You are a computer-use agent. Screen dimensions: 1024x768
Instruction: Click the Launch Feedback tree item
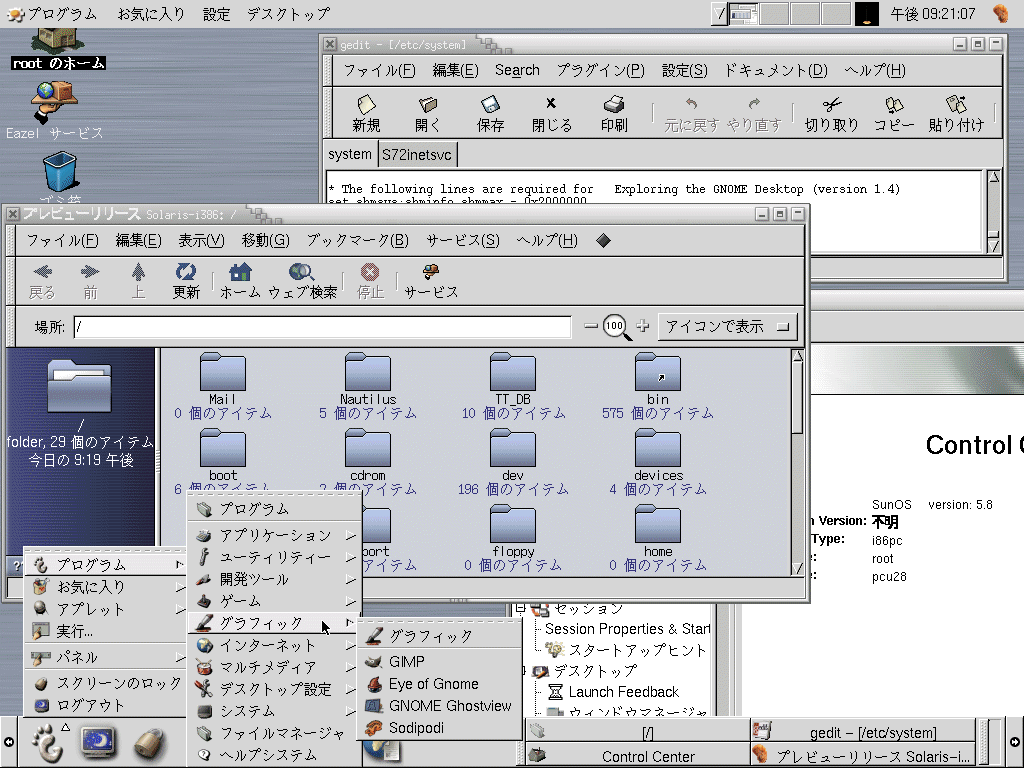(x=623, y=692)
